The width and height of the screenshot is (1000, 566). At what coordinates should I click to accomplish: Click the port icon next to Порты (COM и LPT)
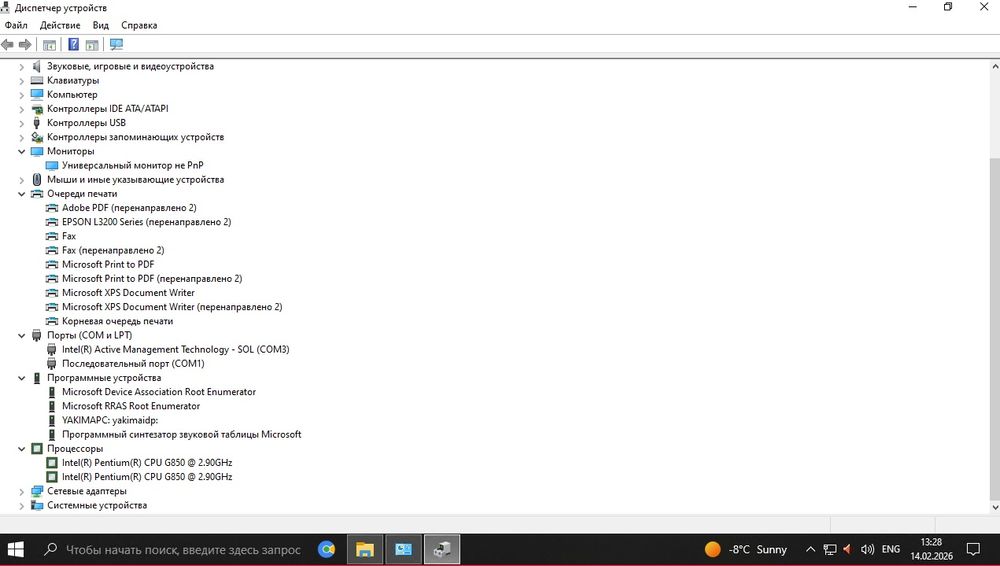37,336
